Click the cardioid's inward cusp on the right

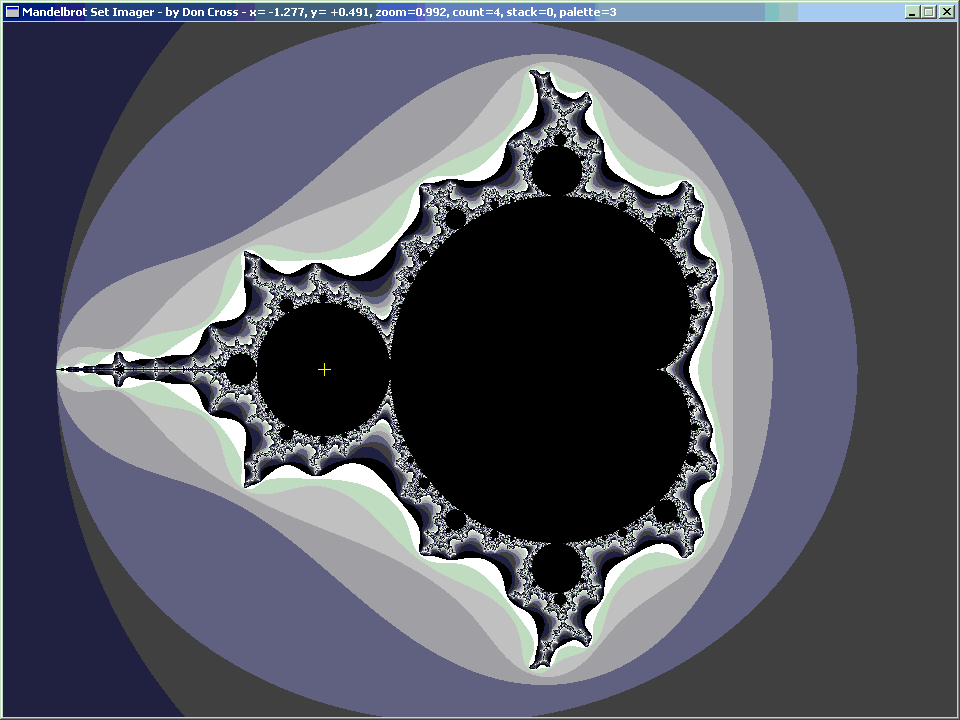[x=662, y=370]
